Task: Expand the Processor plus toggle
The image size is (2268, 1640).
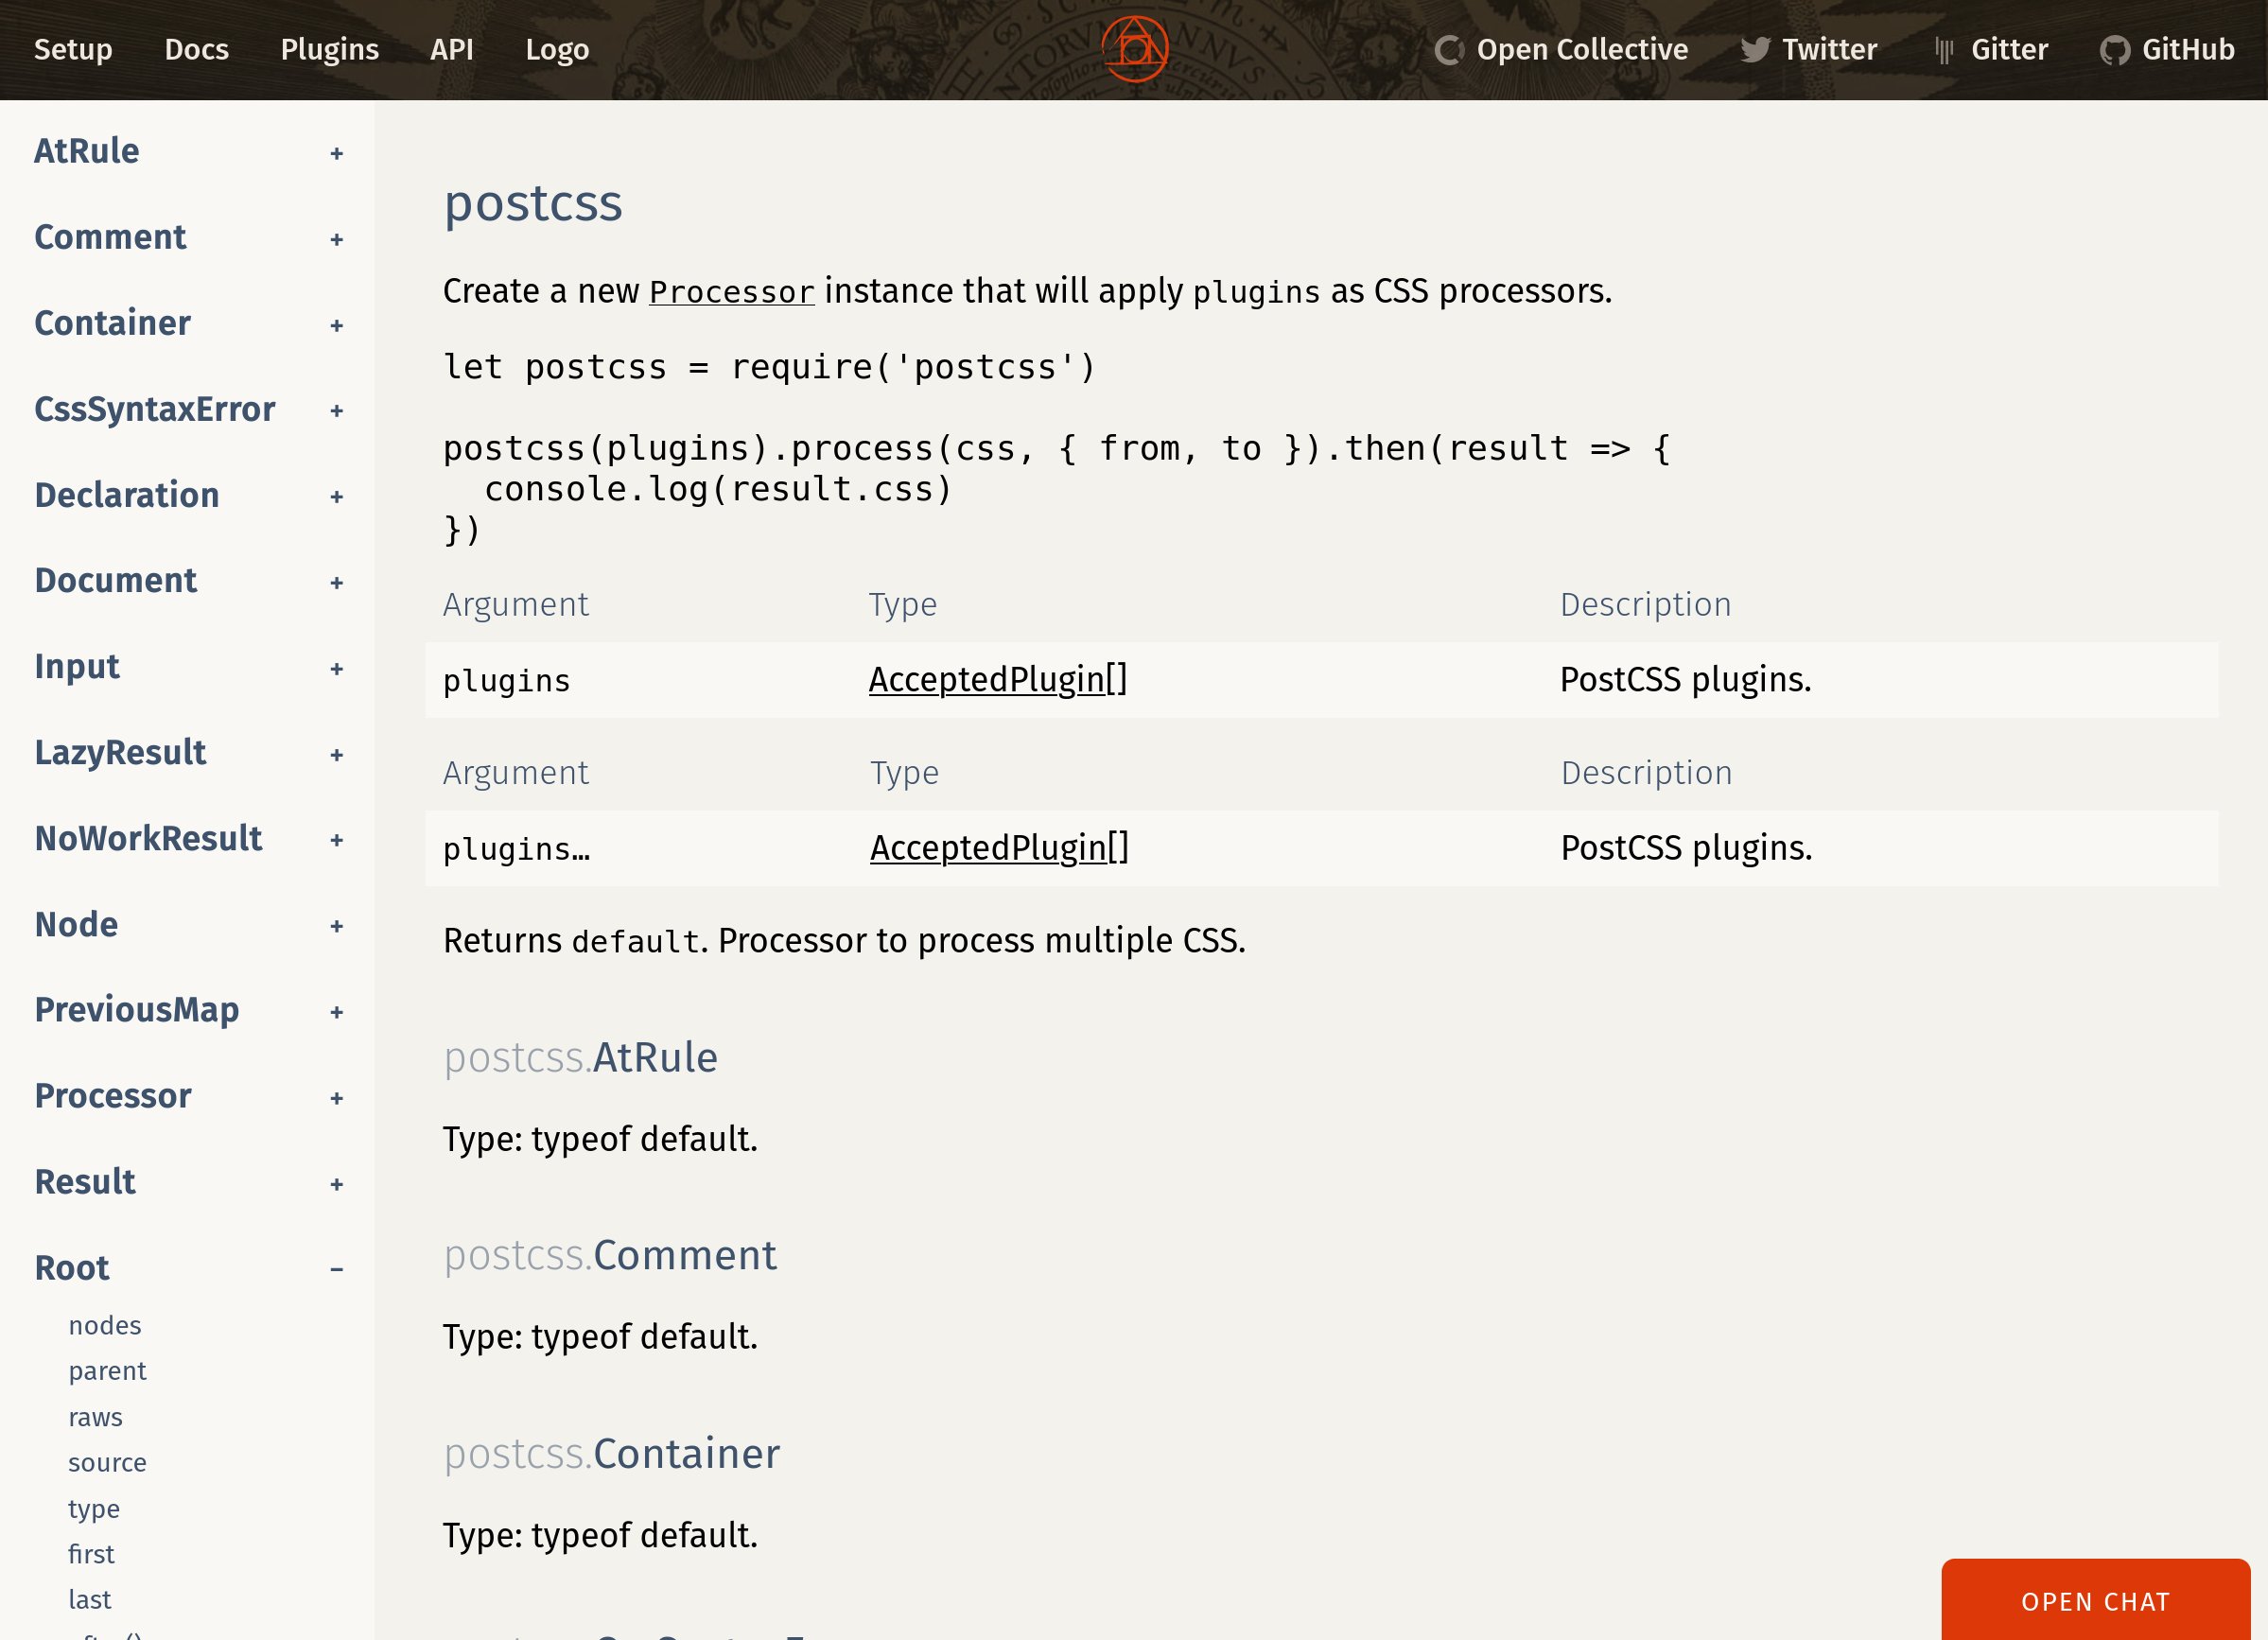Action: tap(337, 1098)
